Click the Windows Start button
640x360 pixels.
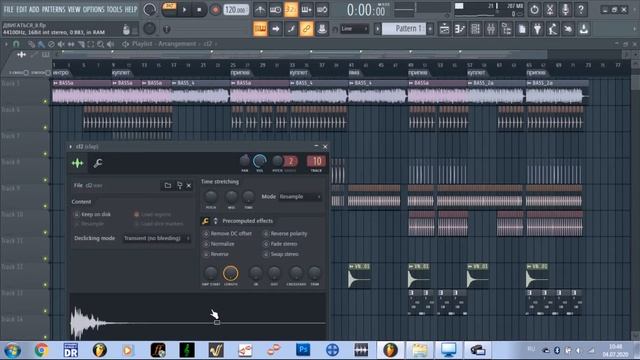[x=12, y=350]
